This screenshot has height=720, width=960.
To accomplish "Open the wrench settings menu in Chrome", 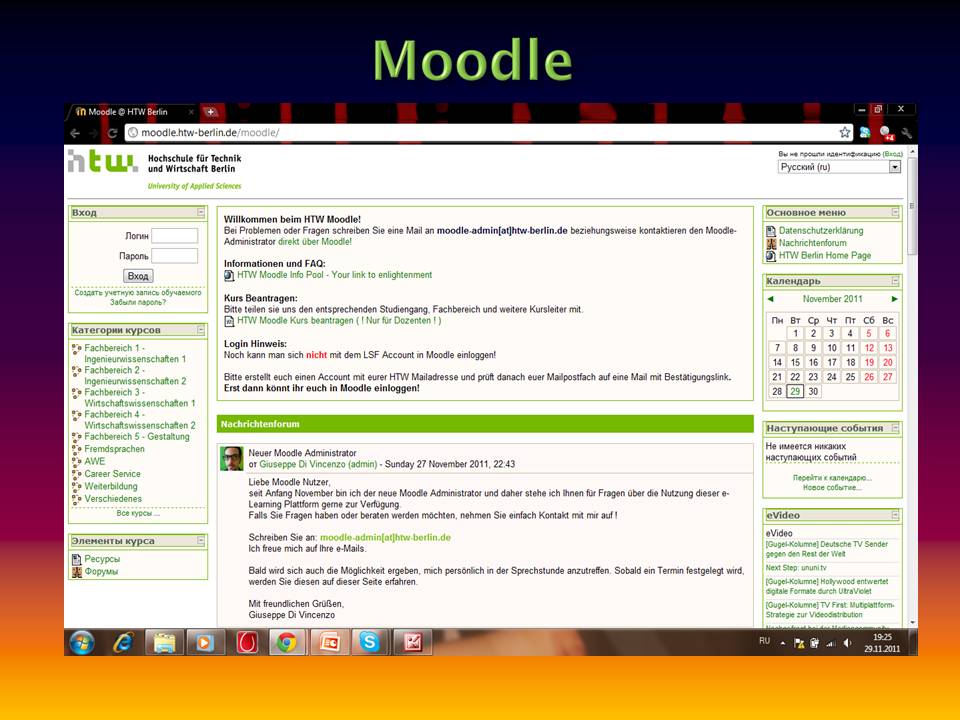I will (906, 133).
